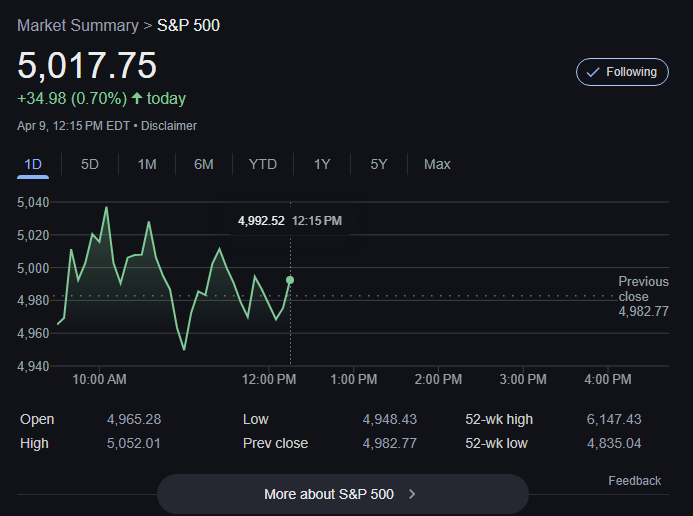Click the High value 5,052.01
Viewport: 693px width, 516px height.
pos(133,443)
